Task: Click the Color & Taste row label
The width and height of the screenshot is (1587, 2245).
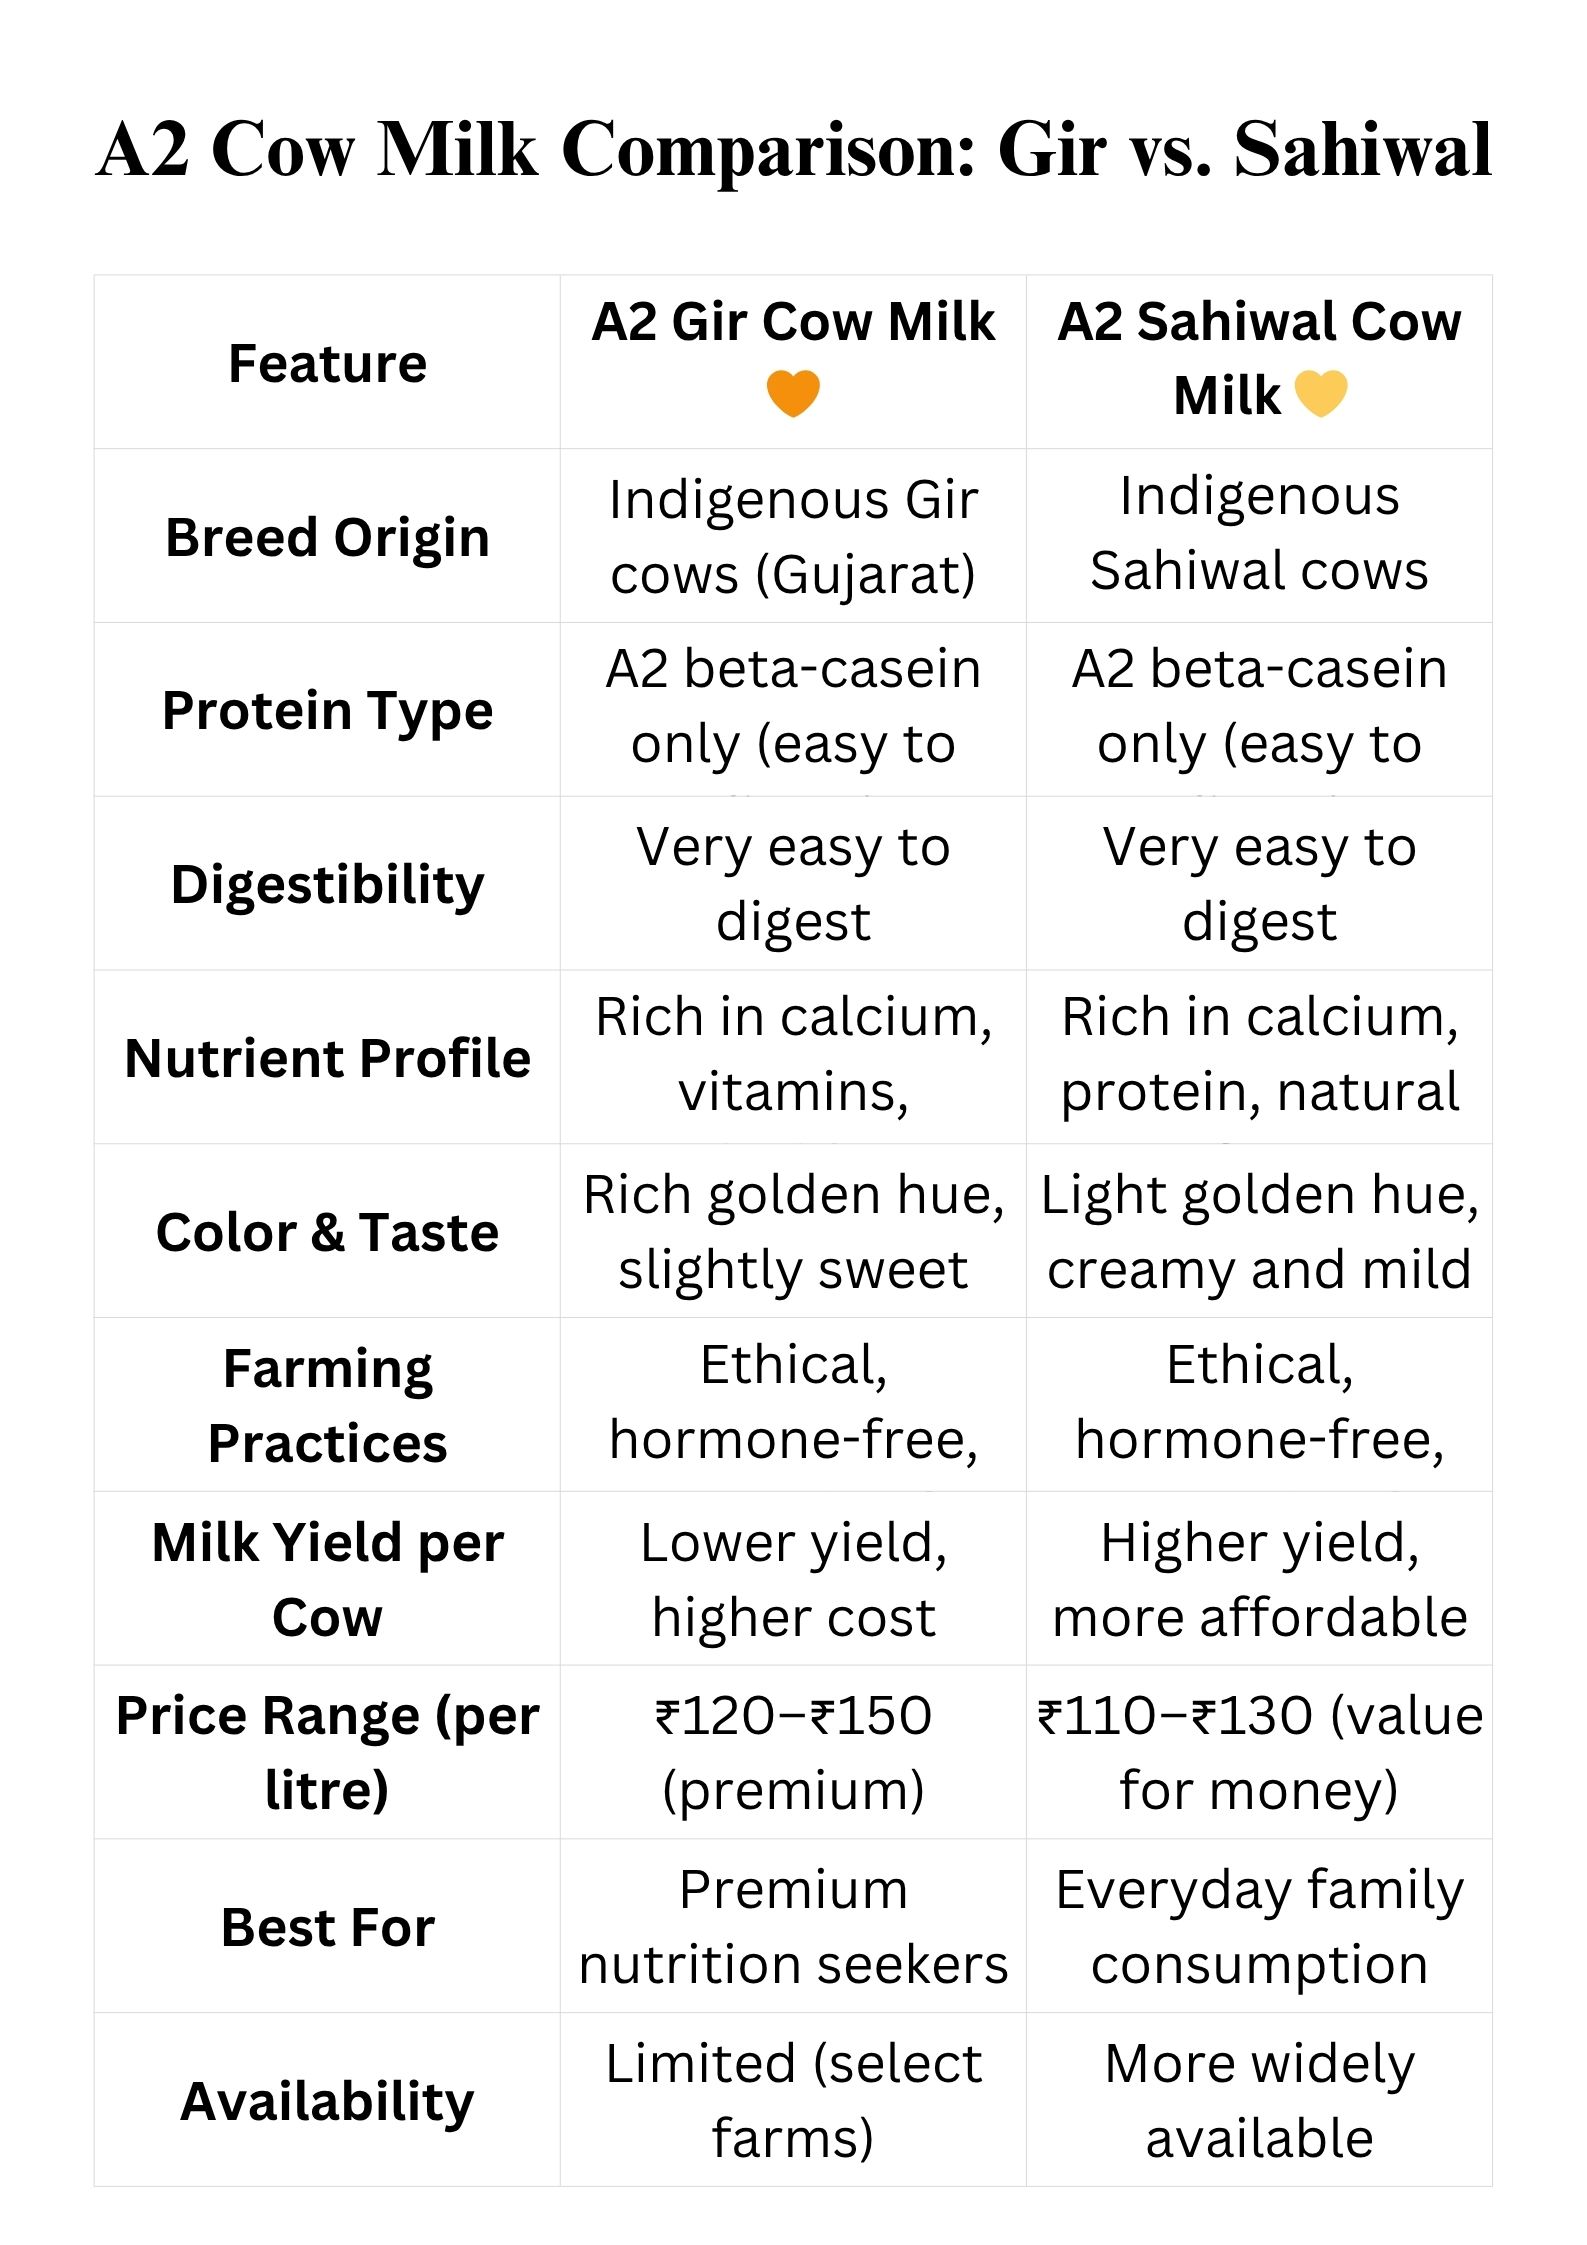Action: click(x=327, y=1232)
